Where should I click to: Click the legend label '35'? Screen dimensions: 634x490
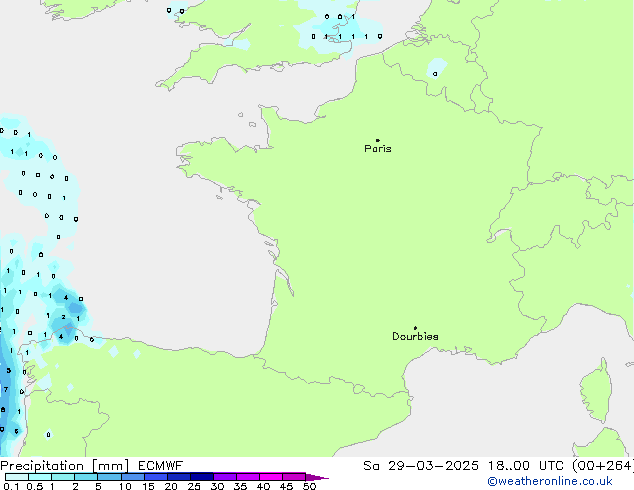(x=240, y=486)
